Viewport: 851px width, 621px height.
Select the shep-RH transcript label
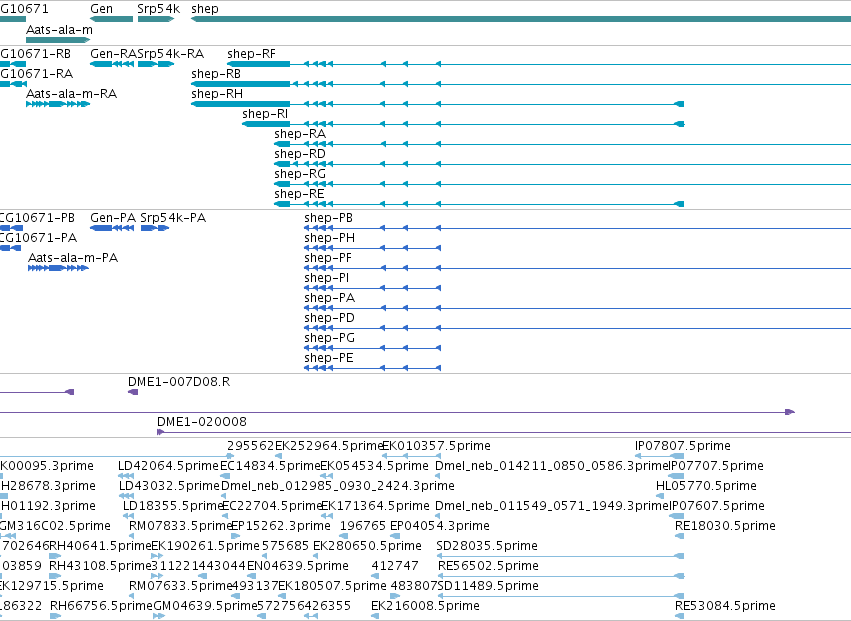click(217, 94)
